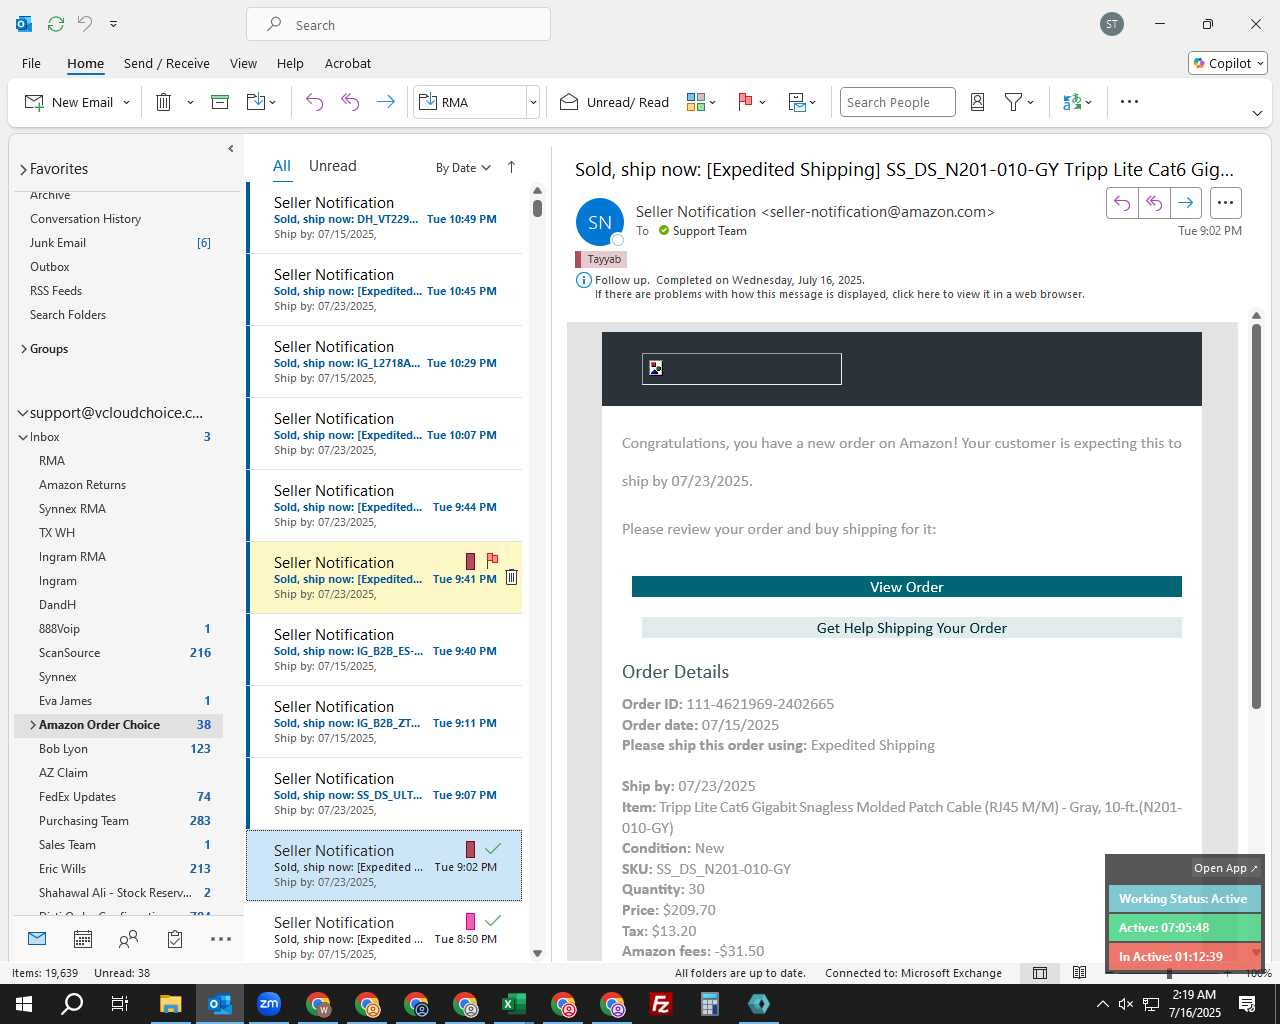Click dark red category swatch on Tue 9:41 PM message
1280x1024 pixels.
(x=470, y=561)
